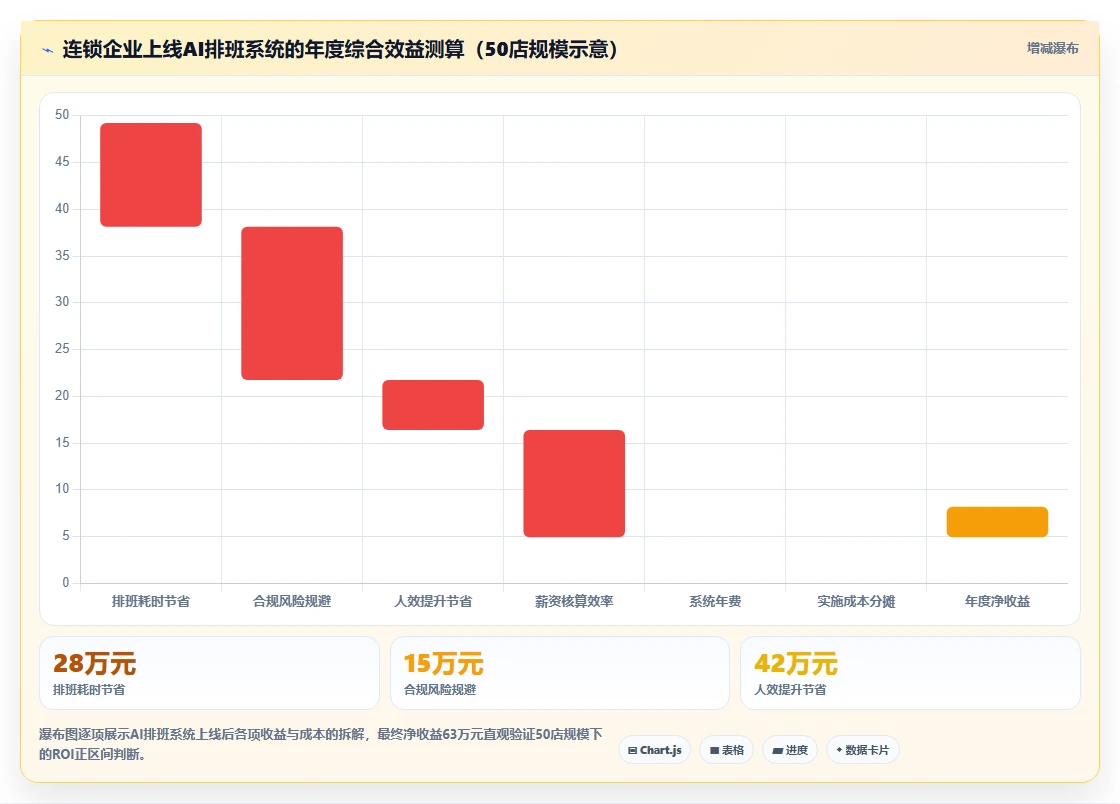
Task: Click the chart title text
Action: (340, 49)
